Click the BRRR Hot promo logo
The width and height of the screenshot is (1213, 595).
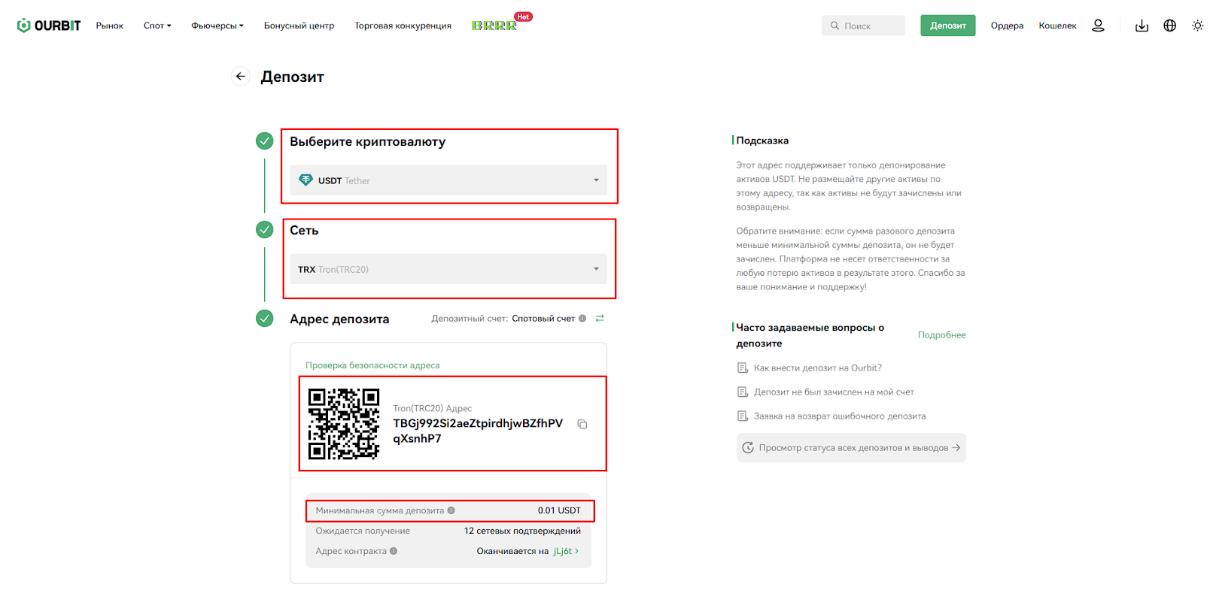coord(501,23)
